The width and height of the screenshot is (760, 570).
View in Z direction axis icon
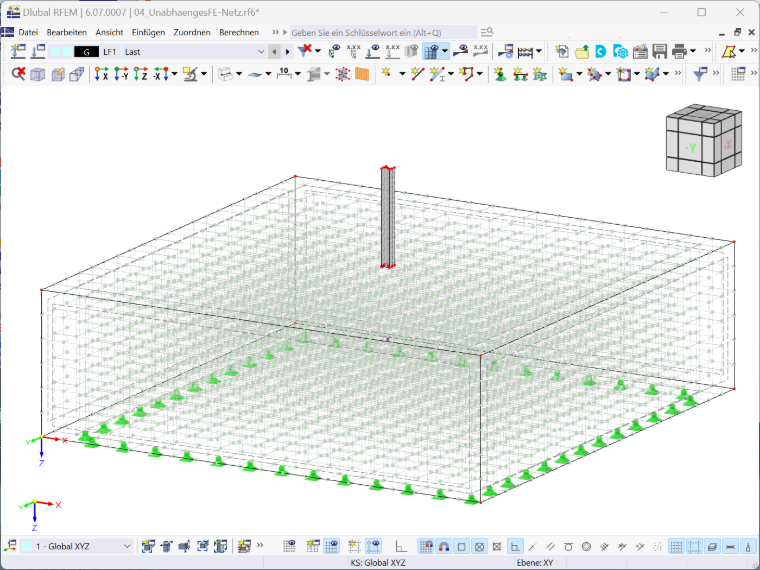[x=141, y=74]
